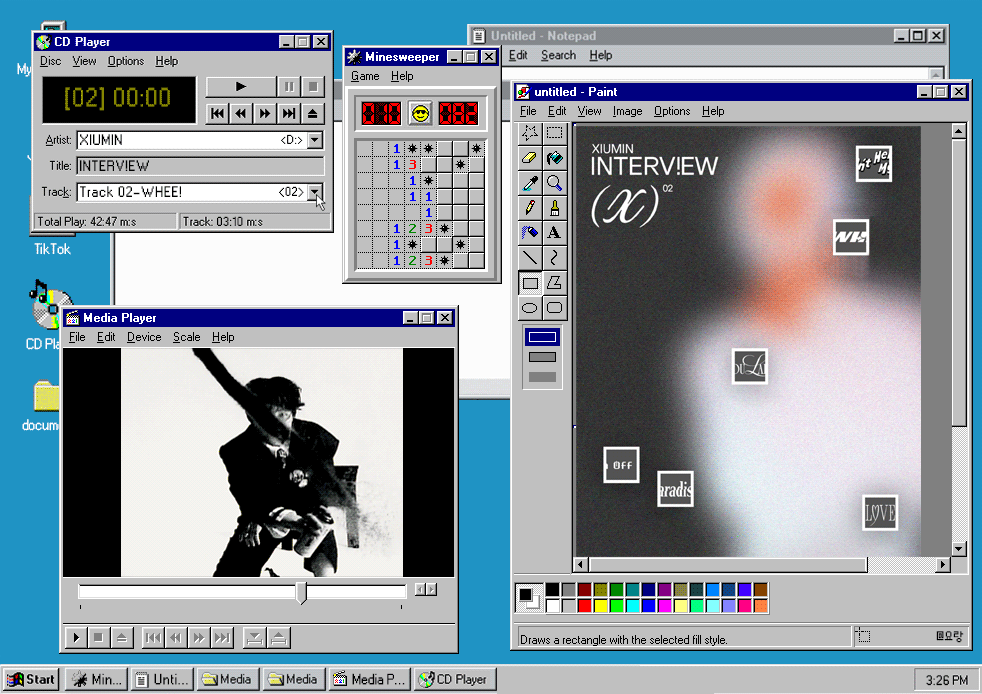Click the CD Player eject button

[313, 113]
